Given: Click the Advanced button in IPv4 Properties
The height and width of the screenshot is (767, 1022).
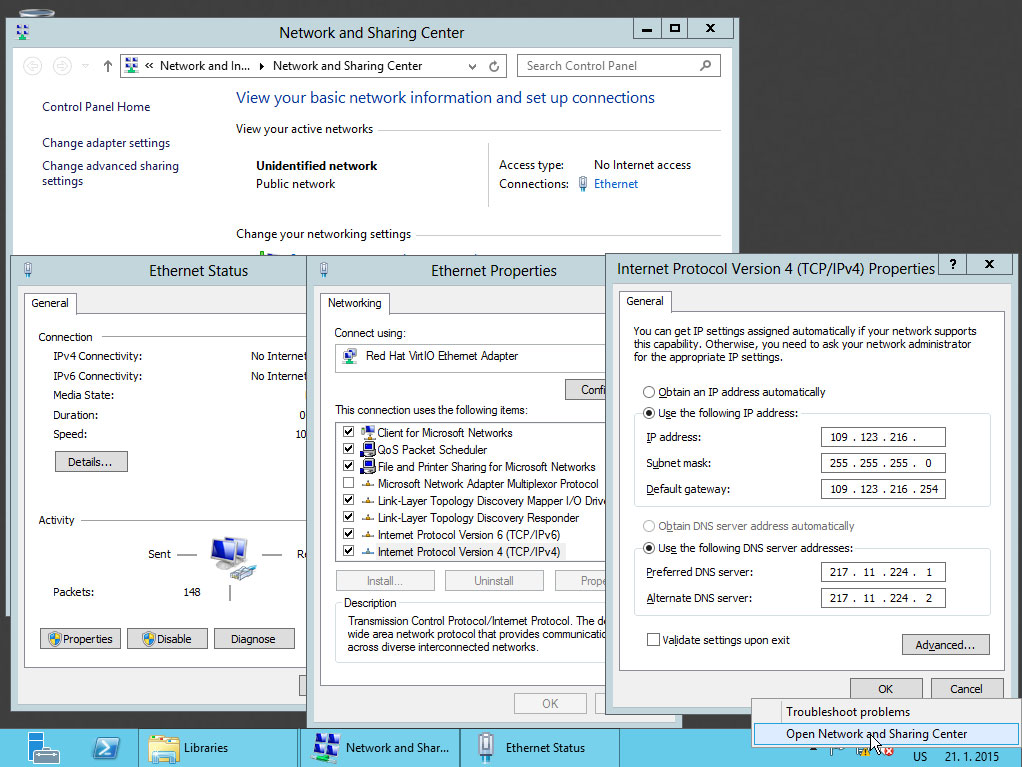Looking at the screenshot, I should coord(945,645).
